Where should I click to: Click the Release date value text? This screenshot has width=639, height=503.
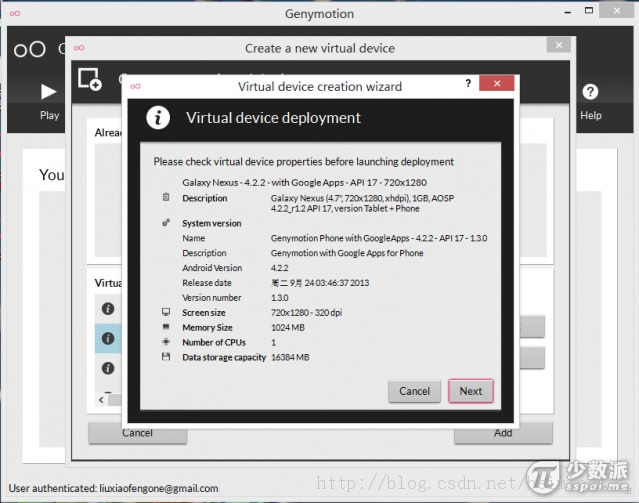coord(320,282)
